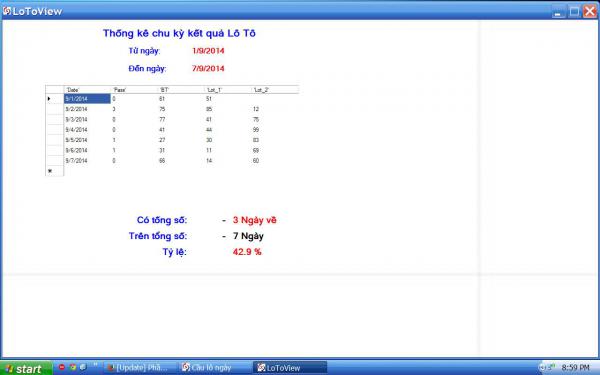Click the system tray expand arrow icon

543,368
